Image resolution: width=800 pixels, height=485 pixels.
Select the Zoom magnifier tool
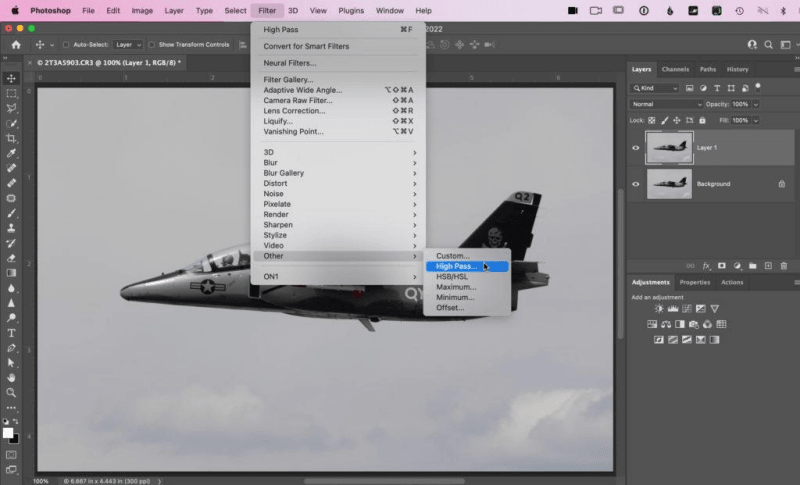11,394
